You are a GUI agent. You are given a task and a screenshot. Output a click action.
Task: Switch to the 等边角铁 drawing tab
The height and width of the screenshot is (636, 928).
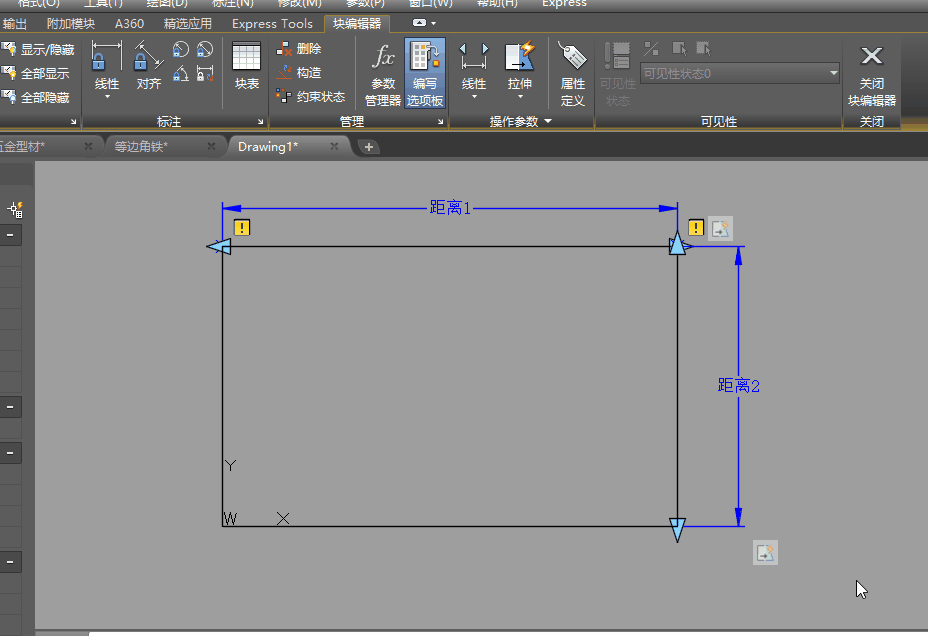[x=141, y=146]
